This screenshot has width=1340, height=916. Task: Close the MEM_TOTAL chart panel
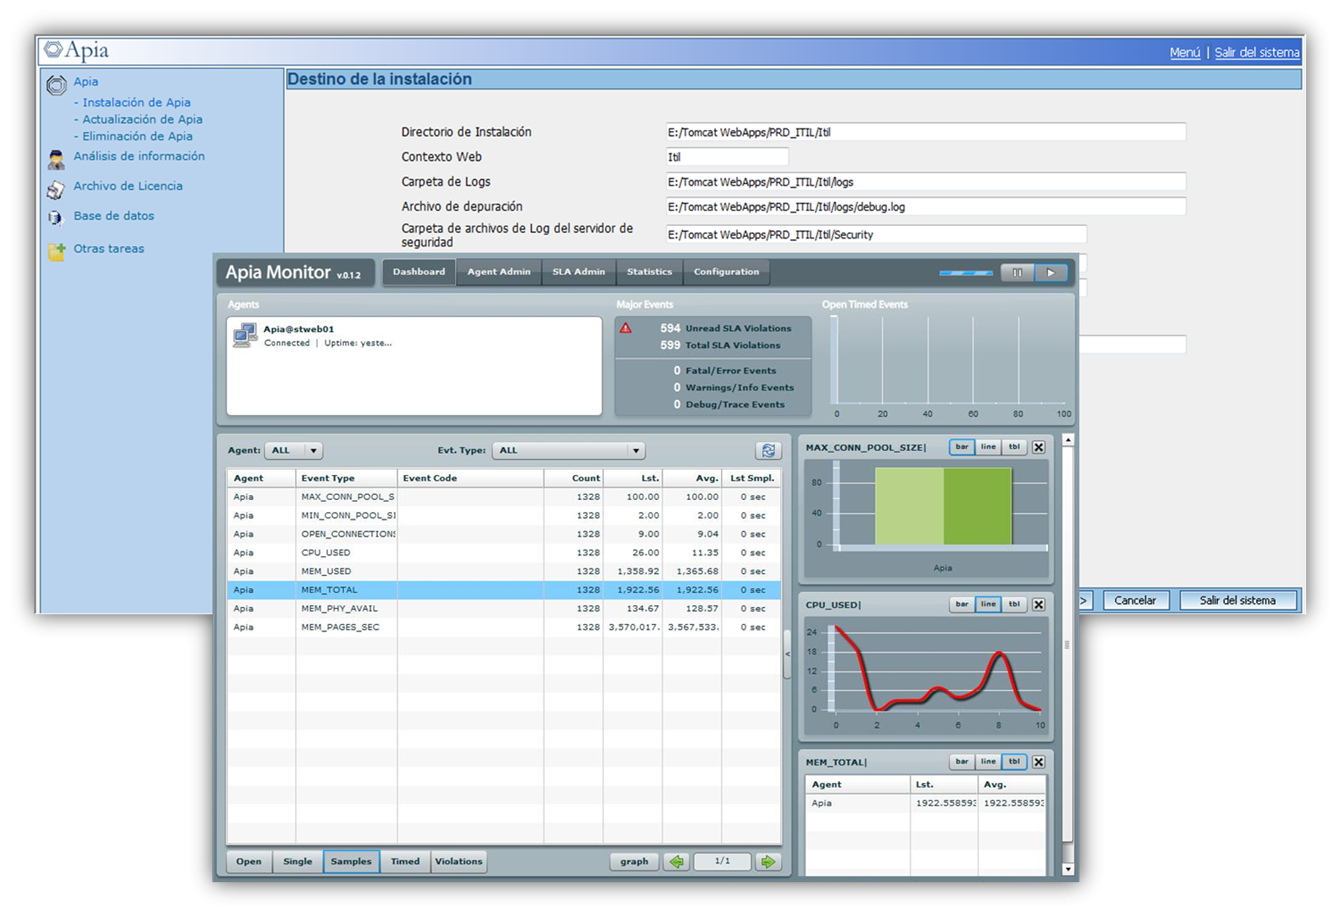tap(1039, 762)
